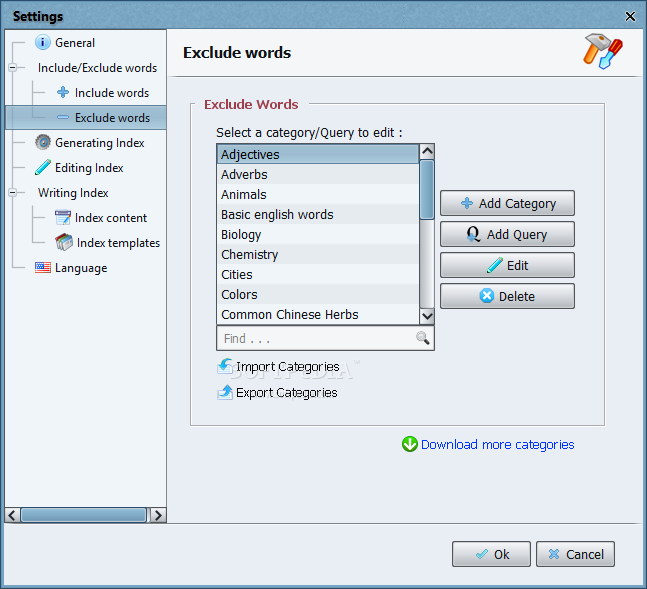This screenshot has height=589, width=647.
Task: Click the pencil icon for Editing Index
Action: click(43, 167)
